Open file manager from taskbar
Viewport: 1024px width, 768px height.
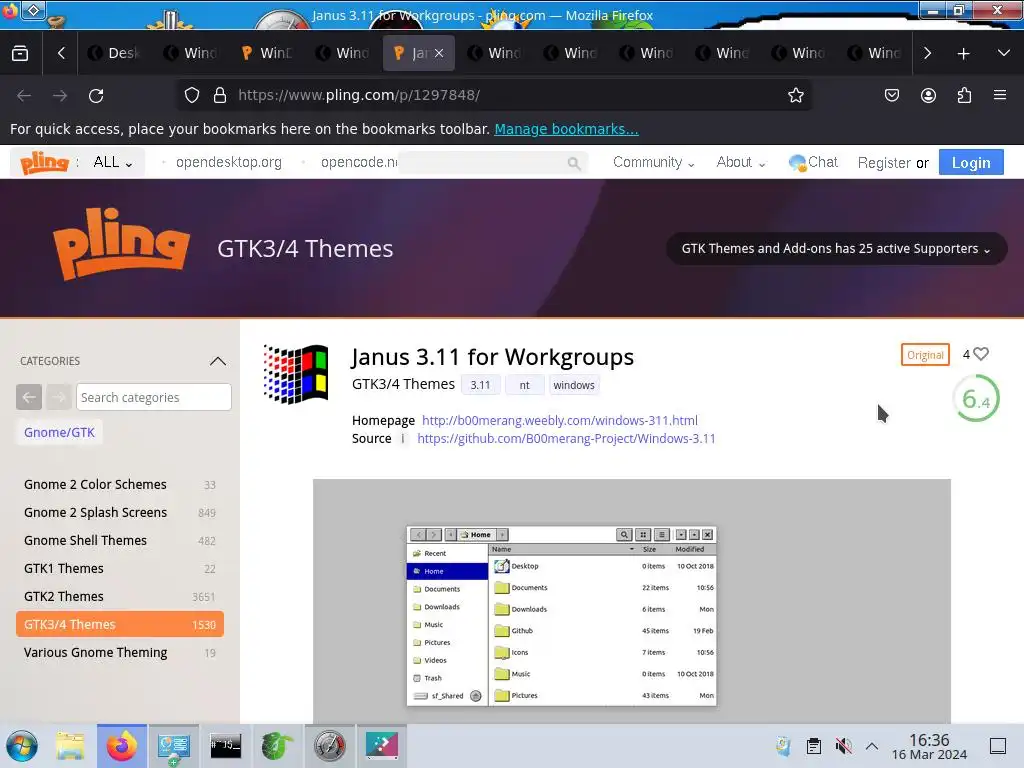[x=70, y=746]
